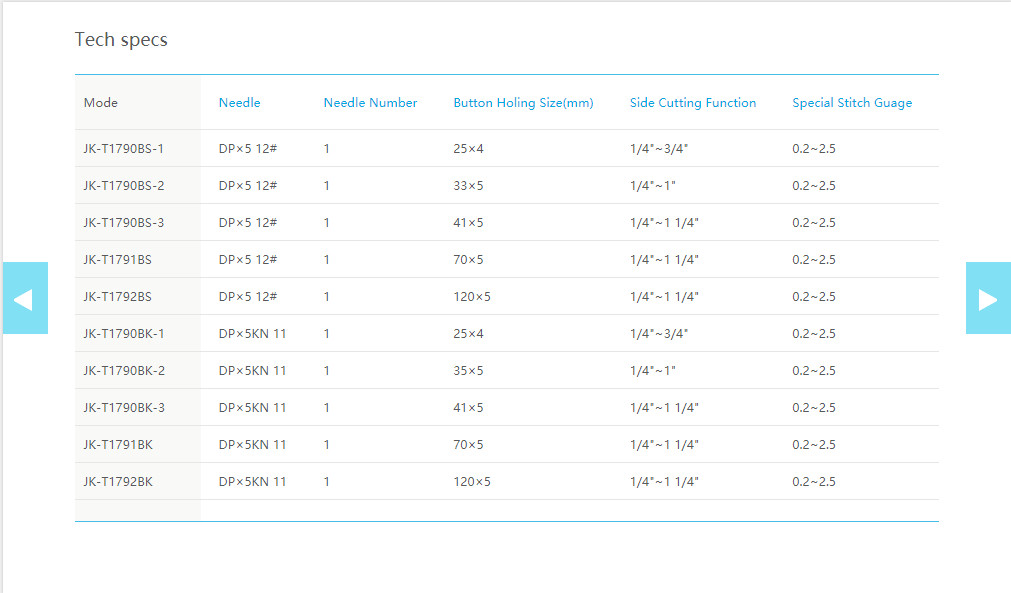Viewport: 1011px width, 593px height.
Task: Select 0.2~2.5 stitch gauge for JK-T1791BS
Action: [814, 260]
